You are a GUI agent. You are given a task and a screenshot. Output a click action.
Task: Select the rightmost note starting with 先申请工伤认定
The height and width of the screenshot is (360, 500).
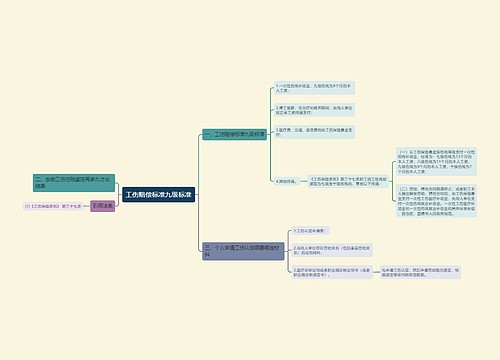pos(421,272)
